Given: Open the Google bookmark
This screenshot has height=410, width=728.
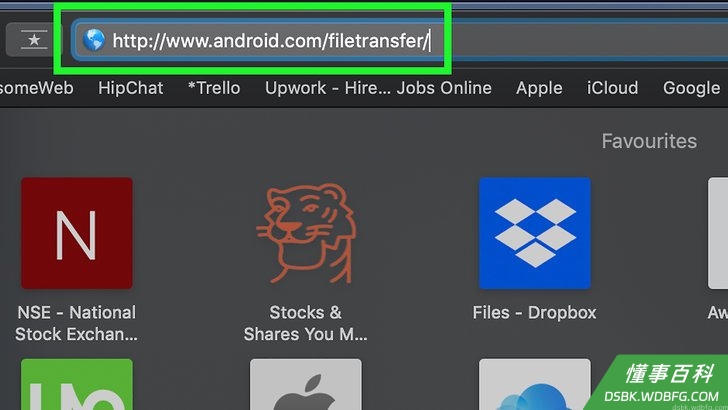Looking at the screenshot, I should point(691,88).
